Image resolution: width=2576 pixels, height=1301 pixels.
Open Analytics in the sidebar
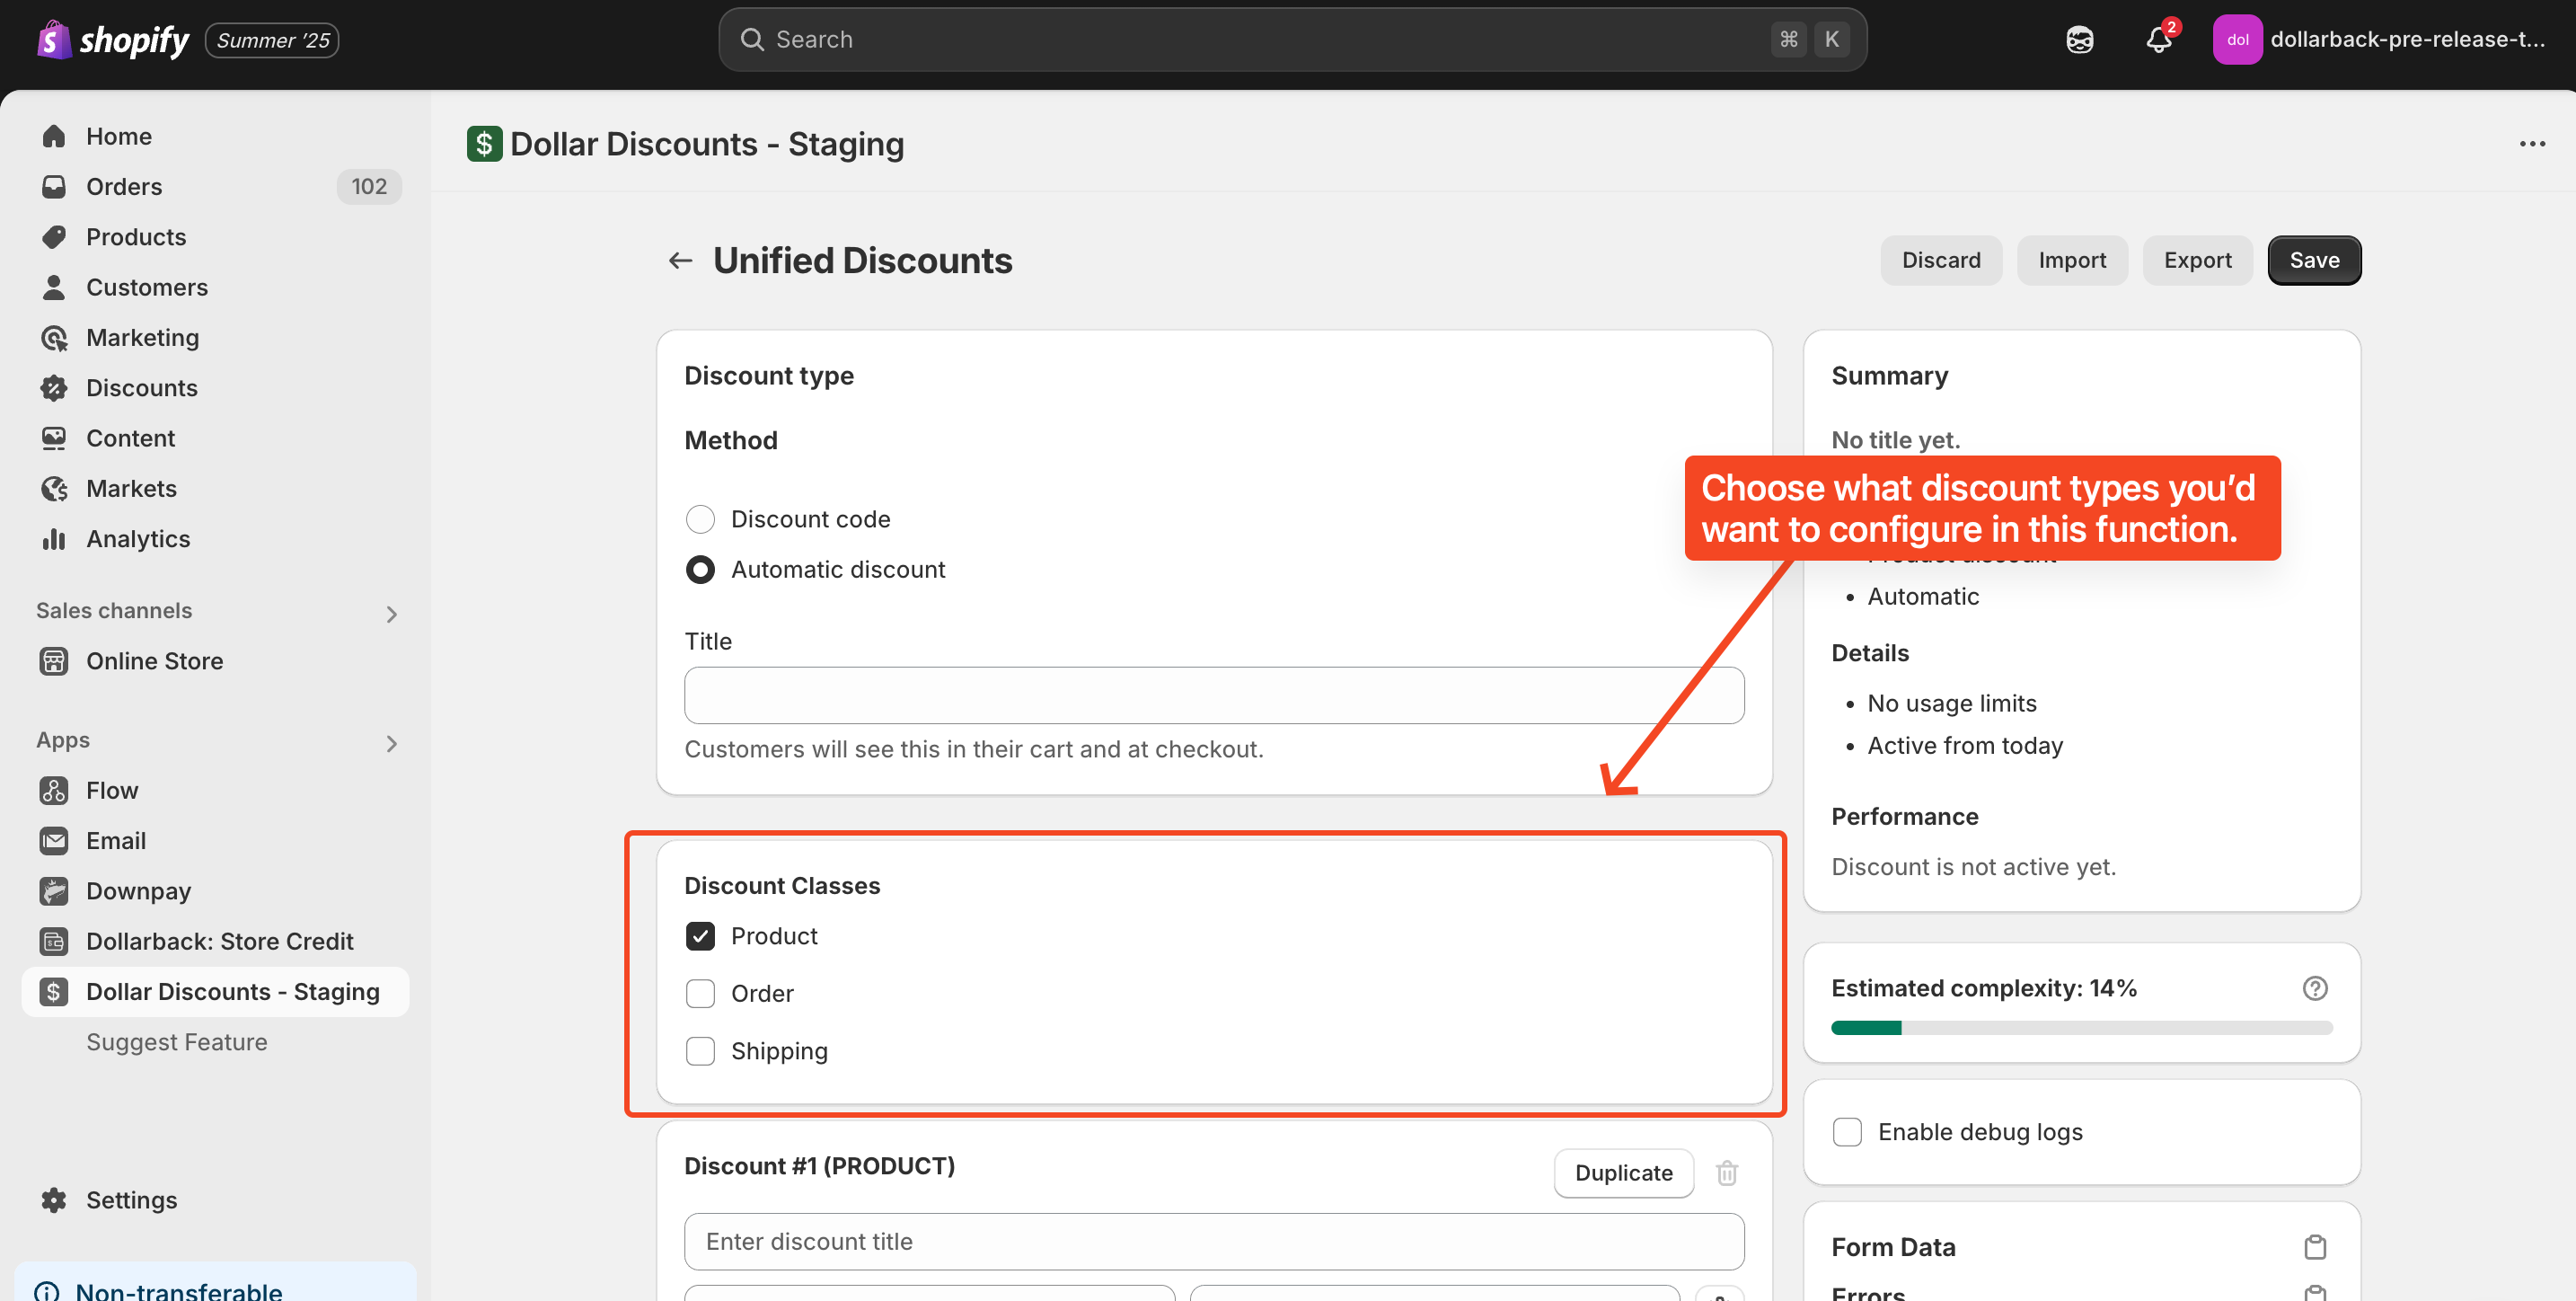(x=137, y=539)
